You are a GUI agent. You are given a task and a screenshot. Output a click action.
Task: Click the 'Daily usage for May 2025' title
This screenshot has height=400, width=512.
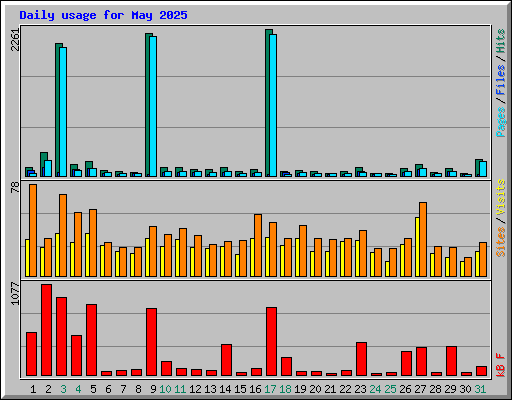click(x=103, y=15)
